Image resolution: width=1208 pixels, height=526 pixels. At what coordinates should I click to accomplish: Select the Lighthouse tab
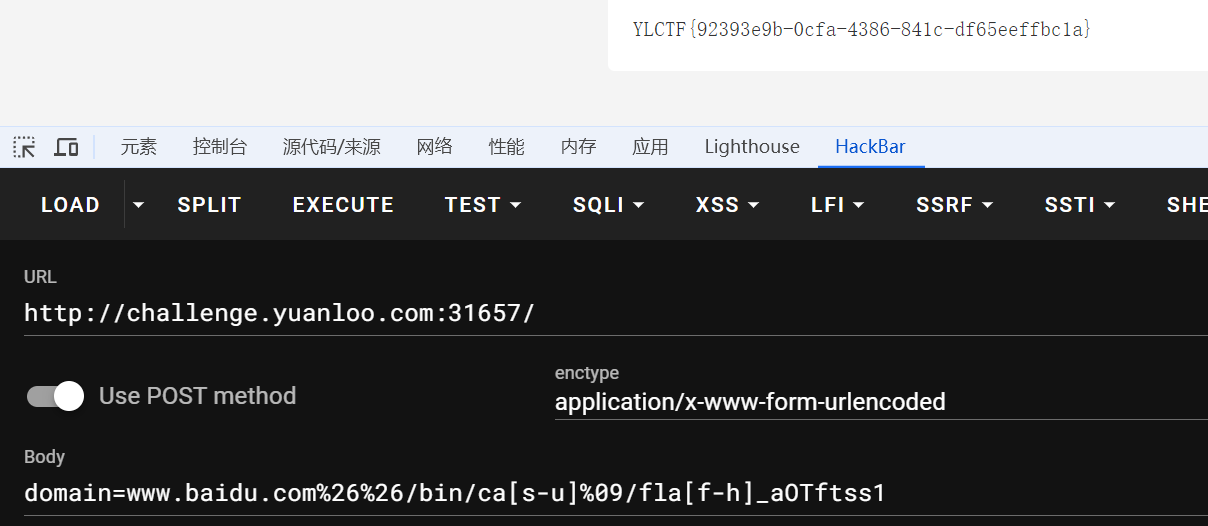pos(752,147)
